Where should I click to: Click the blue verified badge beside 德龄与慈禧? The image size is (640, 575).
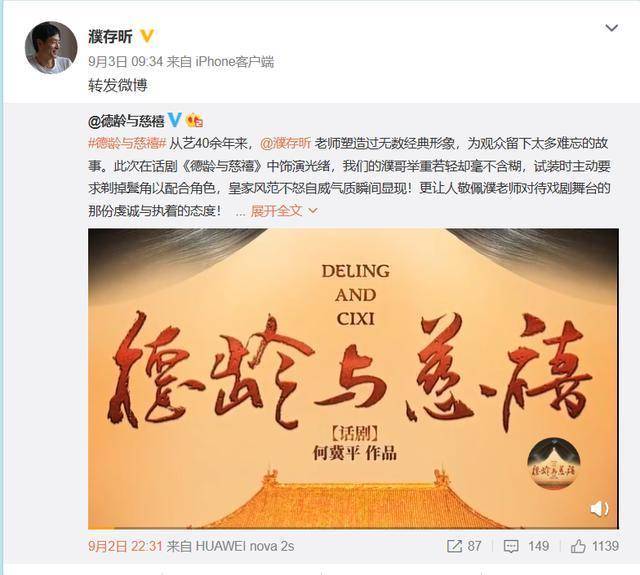click(174, 120)
